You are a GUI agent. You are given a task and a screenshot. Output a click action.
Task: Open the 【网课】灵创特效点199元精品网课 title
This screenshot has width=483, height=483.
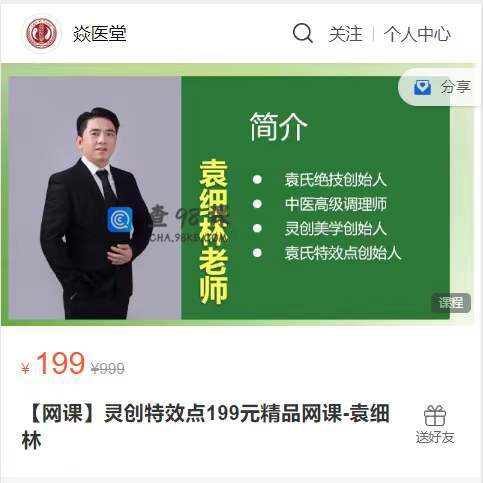tap(206, 427)
